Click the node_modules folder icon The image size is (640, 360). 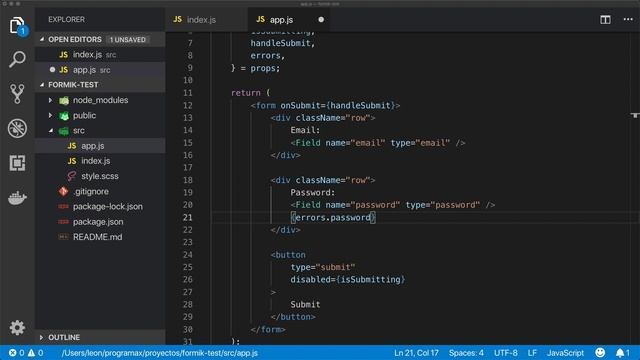64,100
